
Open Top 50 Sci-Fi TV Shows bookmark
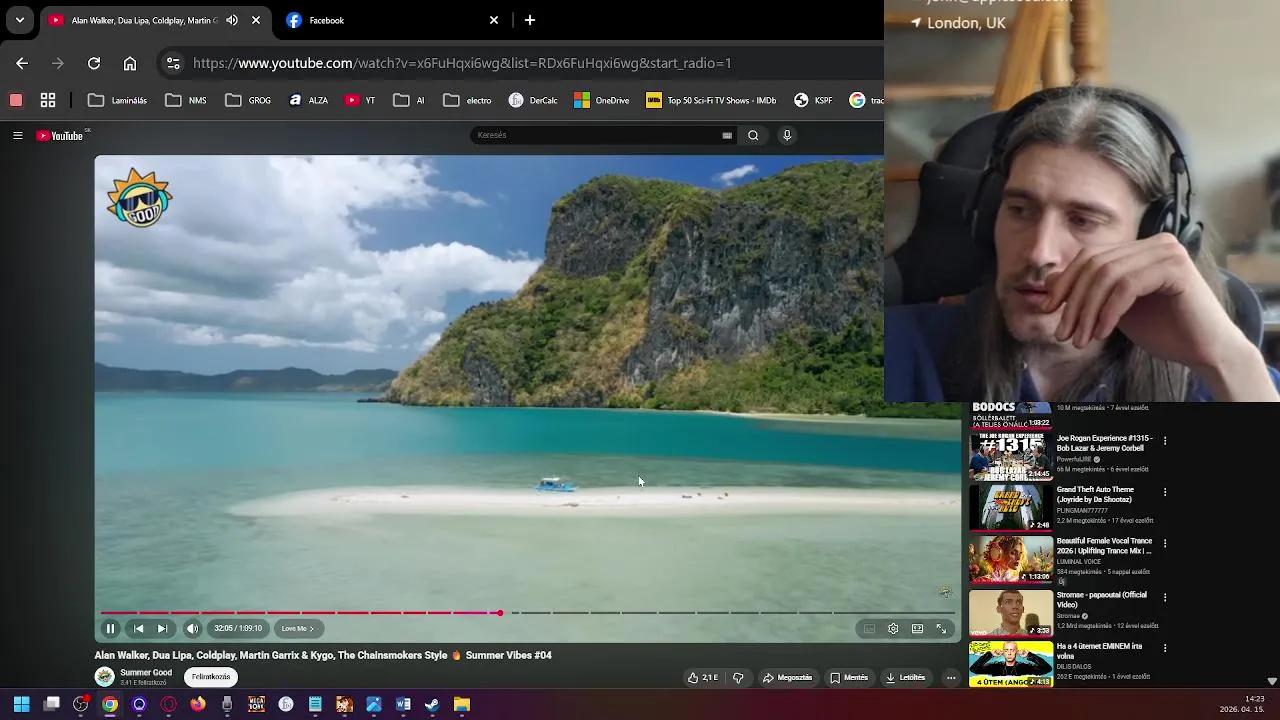[711, 100]
